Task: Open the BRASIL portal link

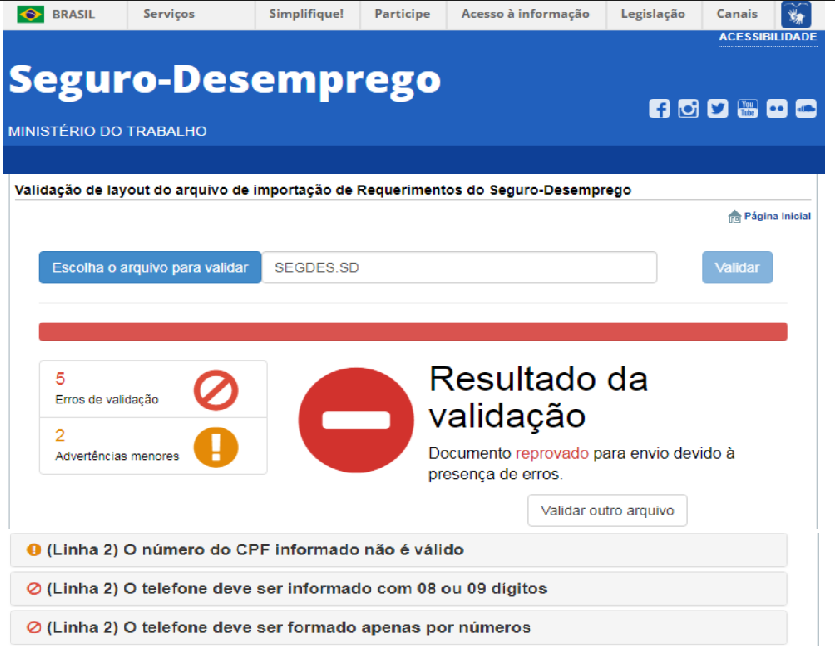Action: coord(73,14)
